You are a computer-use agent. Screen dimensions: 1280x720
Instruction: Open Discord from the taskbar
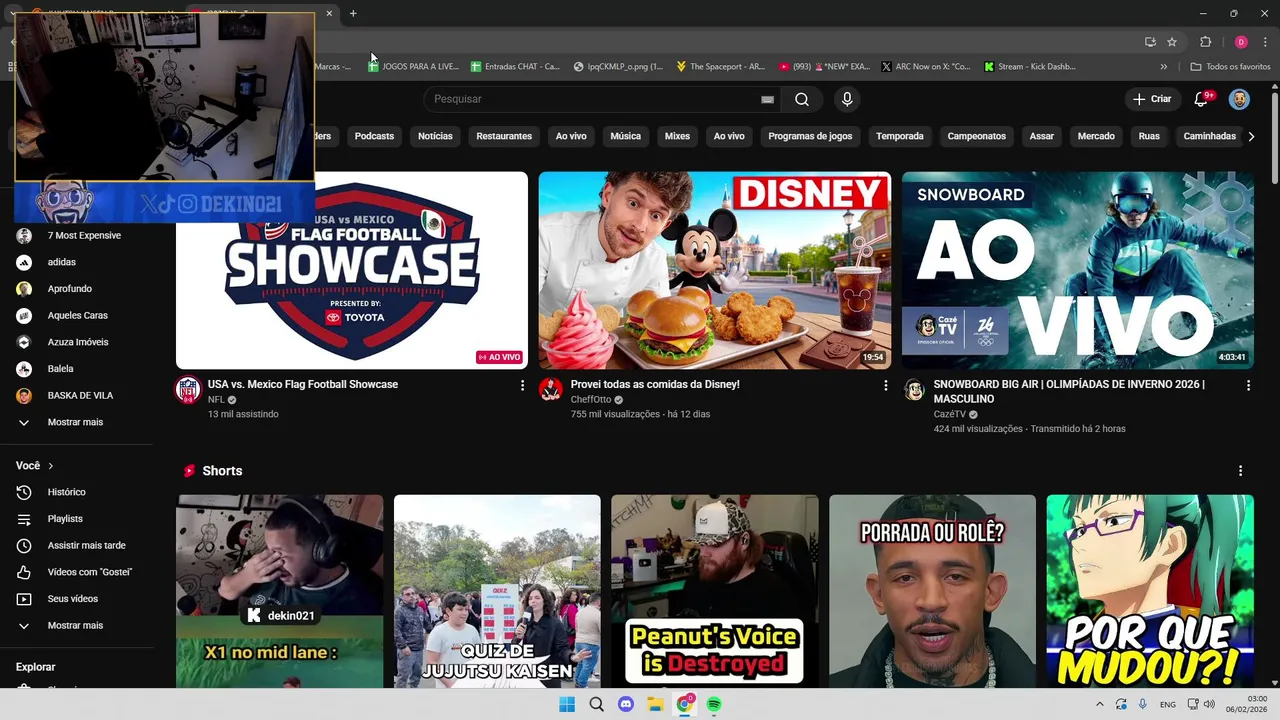(626, 704)
